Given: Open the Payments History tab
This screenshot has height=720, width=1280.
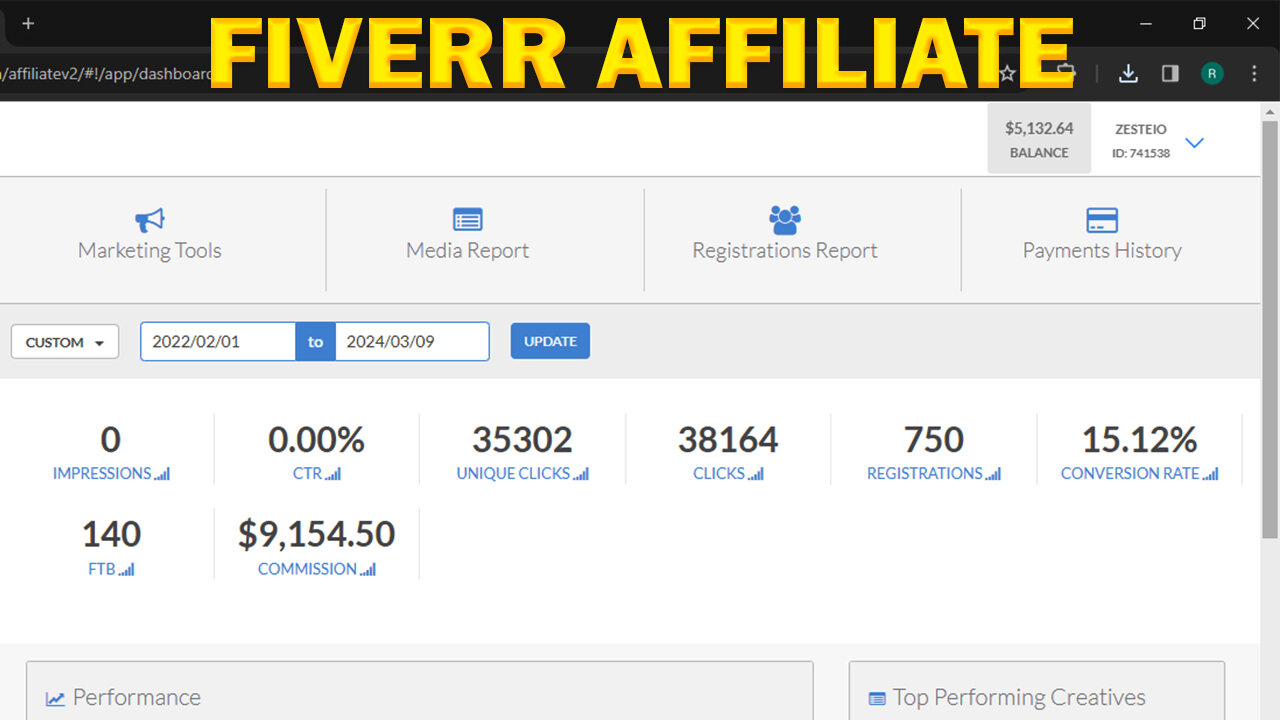Looking at the screenshot, I should pos(1102,238).
